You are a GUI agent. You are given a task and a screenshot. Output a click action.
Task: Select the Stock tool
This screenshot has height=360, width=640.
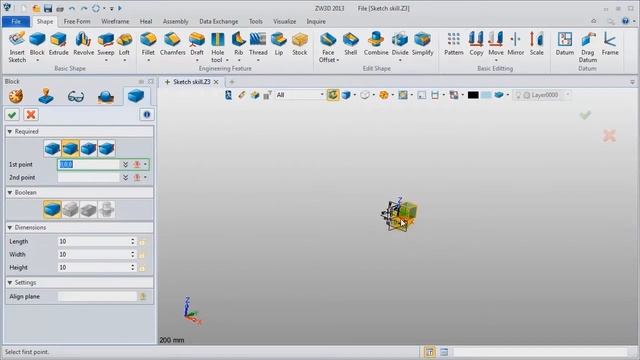(300, 43)
